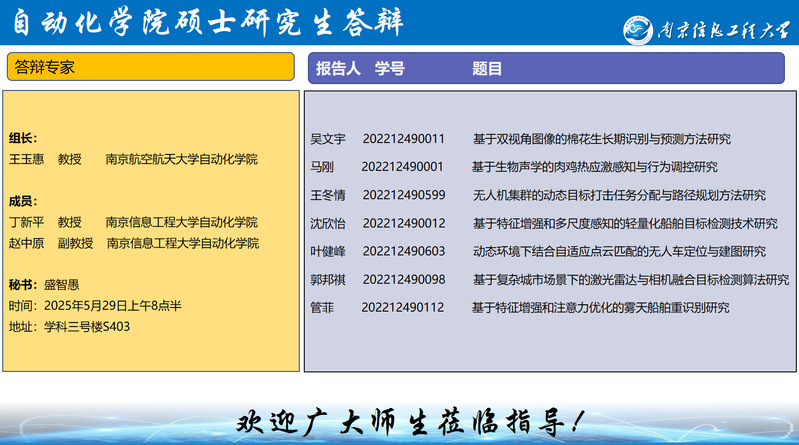
Task: Select the 组长 label
Action: coord(23,138)
